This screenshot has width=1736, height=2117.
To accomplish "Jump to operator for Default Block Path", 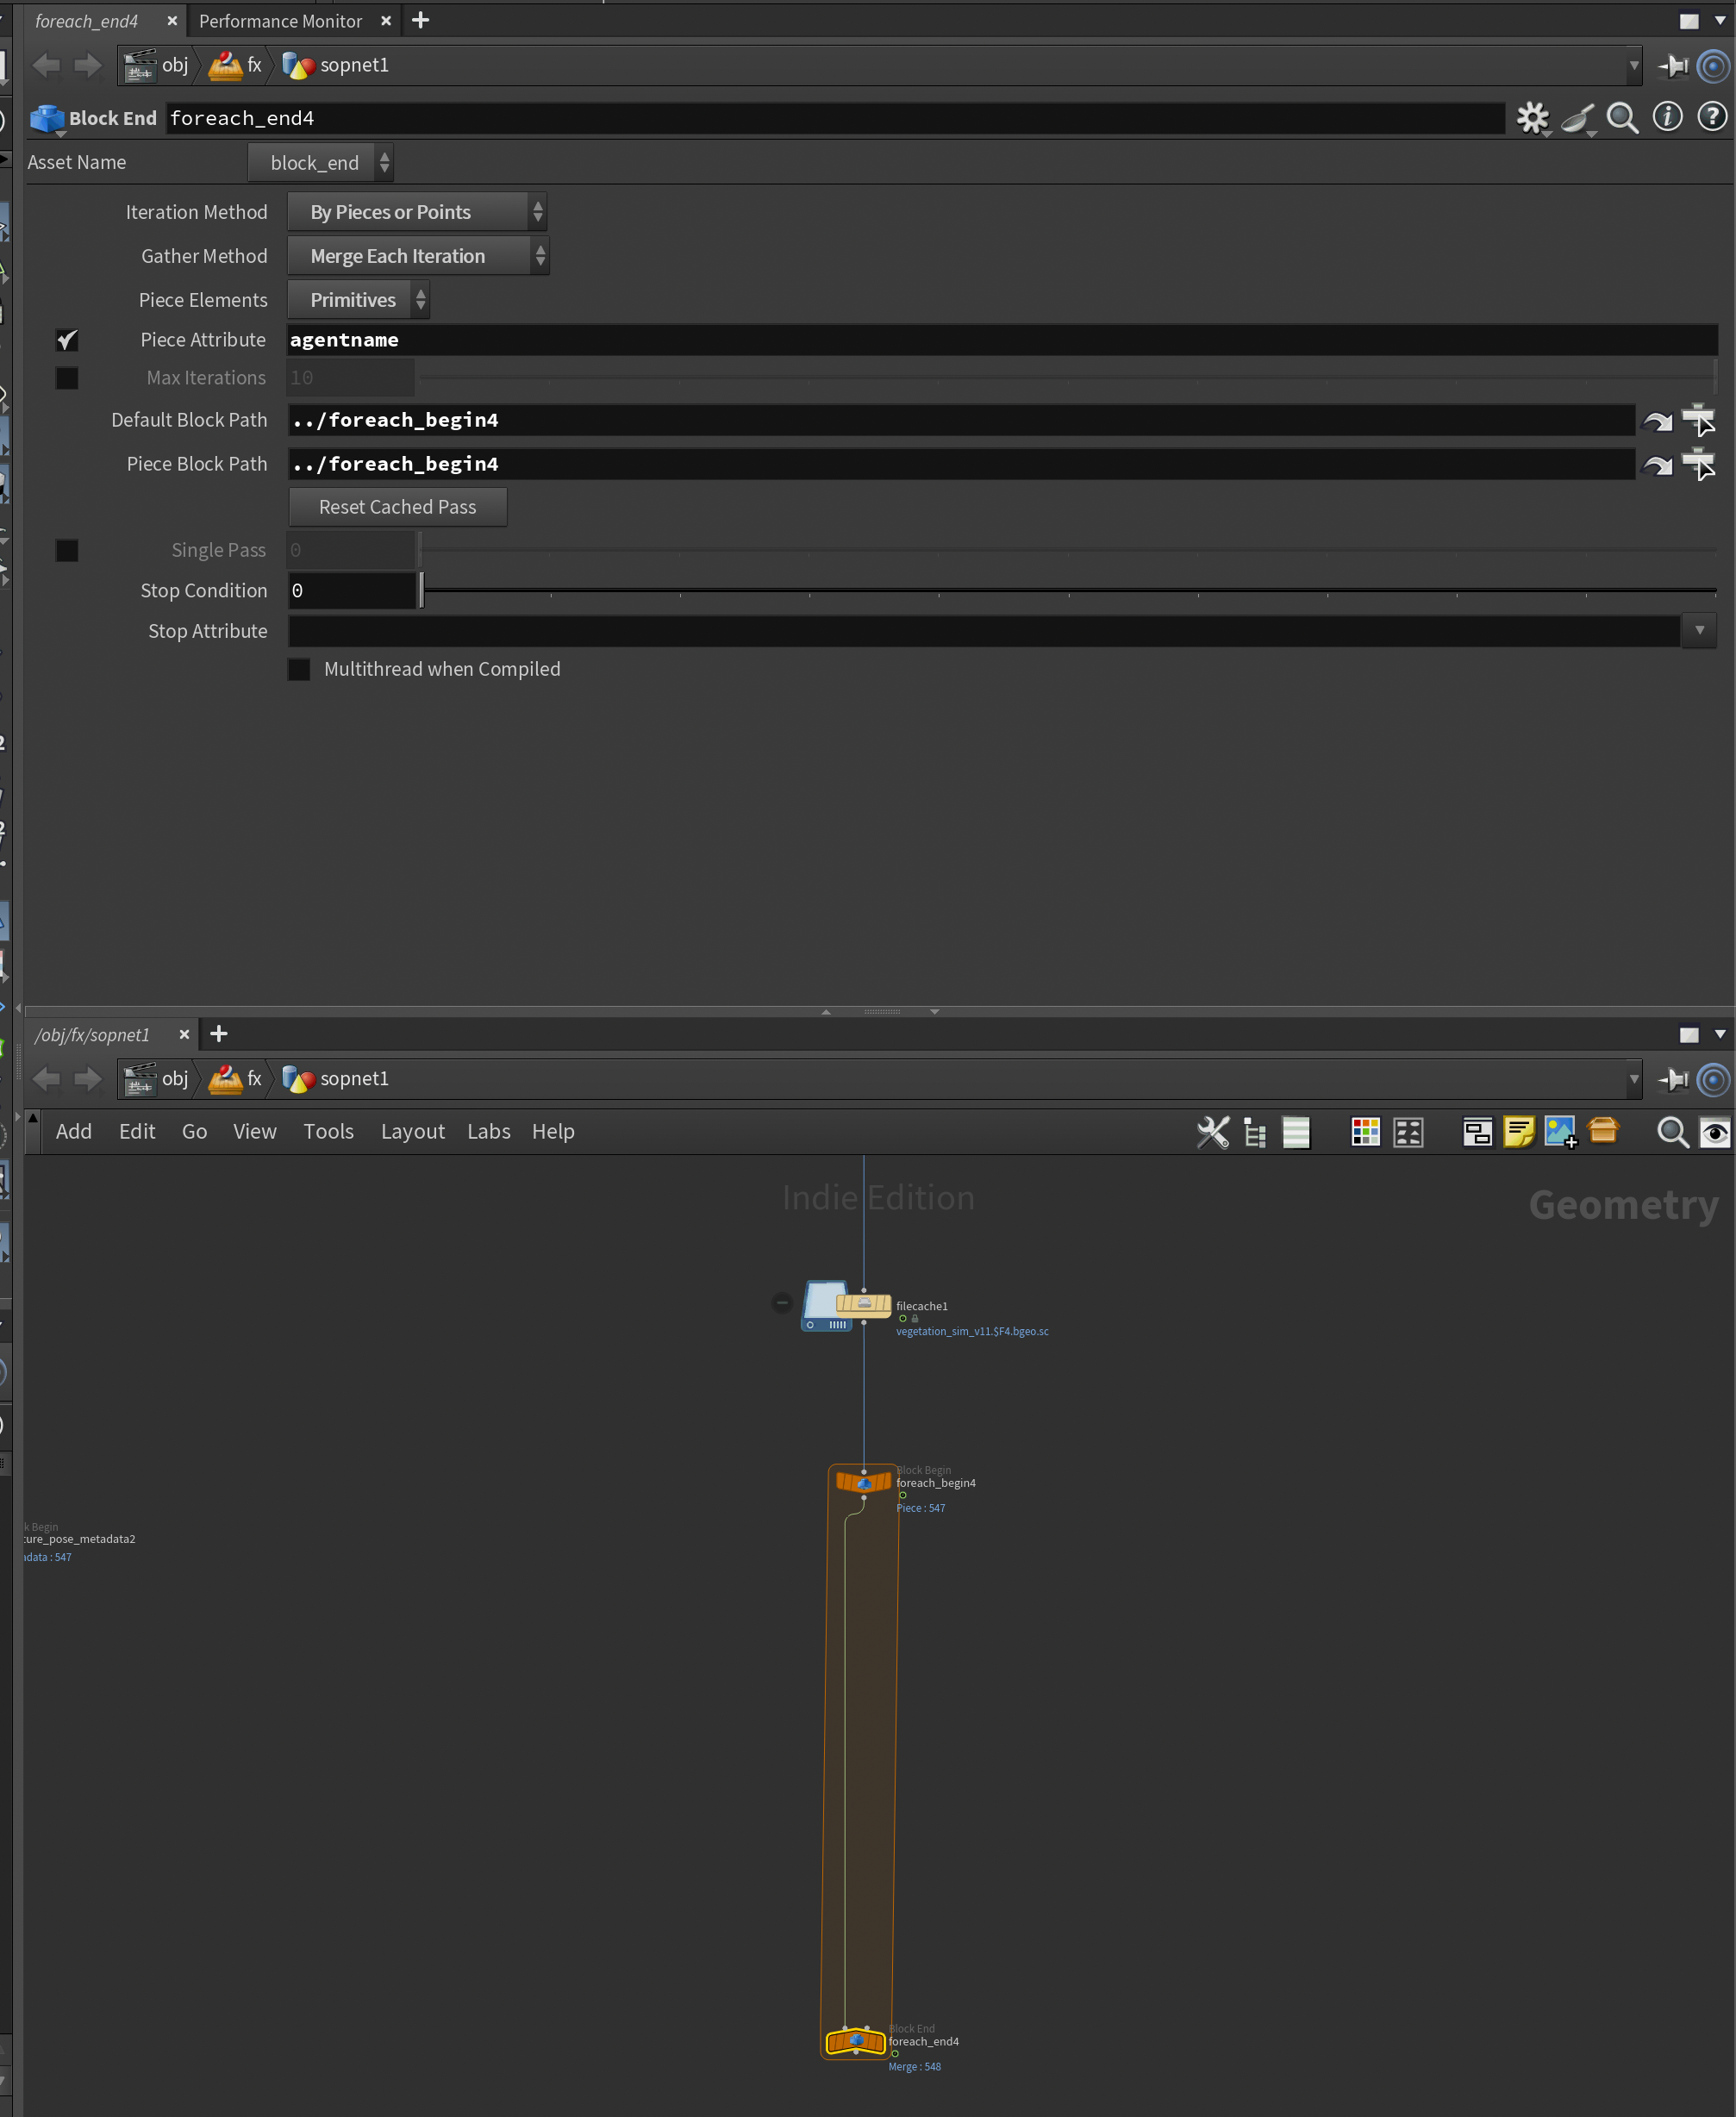I will (x=1657, y=421).
